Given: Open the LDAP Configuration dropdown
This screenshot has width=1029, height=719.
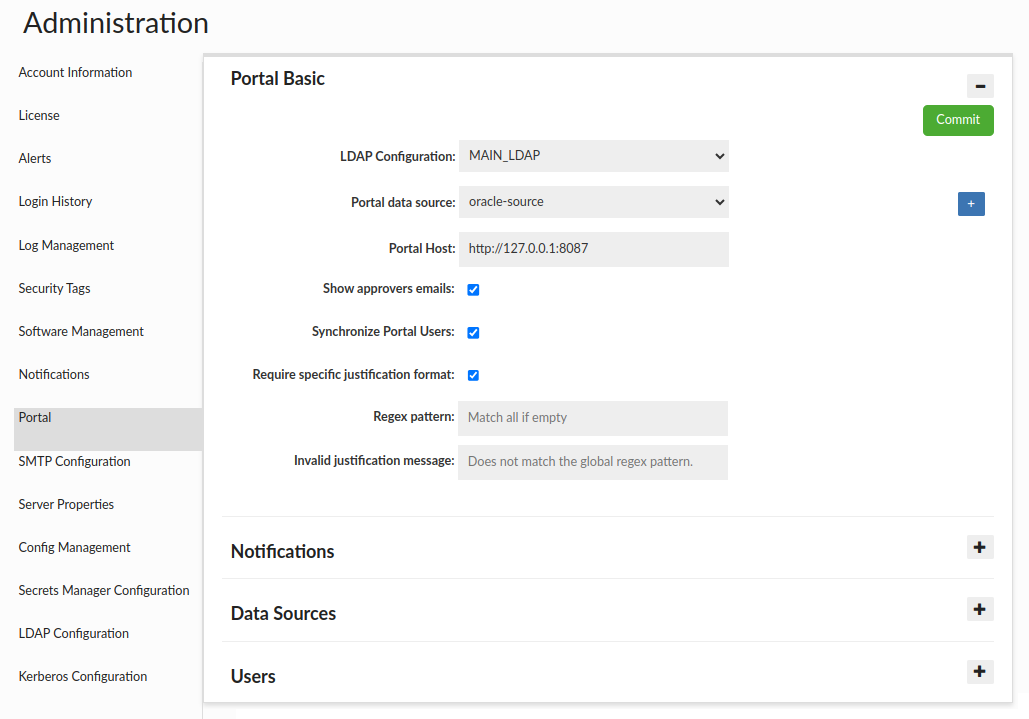Looking at the screenshot, I should (x=593, y=156).
